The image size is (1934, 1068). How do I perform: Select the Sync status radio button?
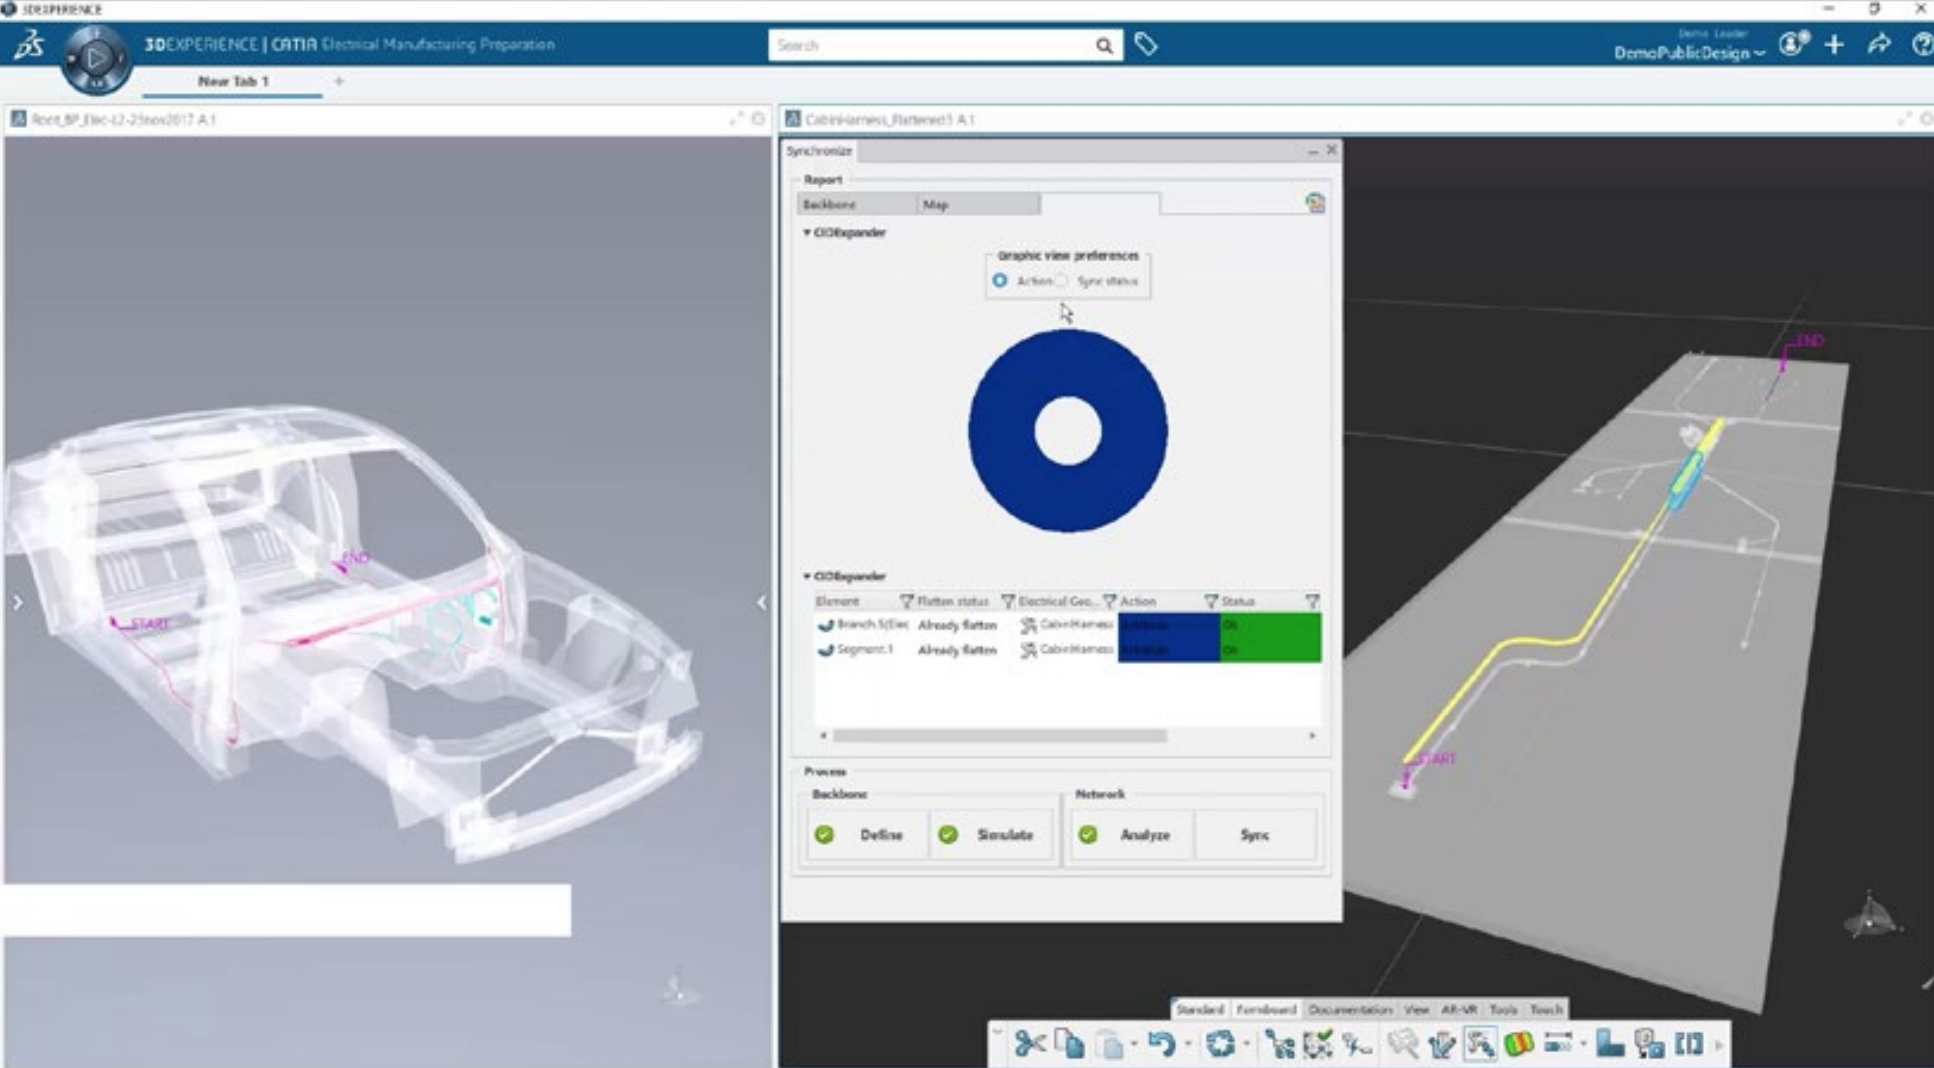click(1062, 281)
